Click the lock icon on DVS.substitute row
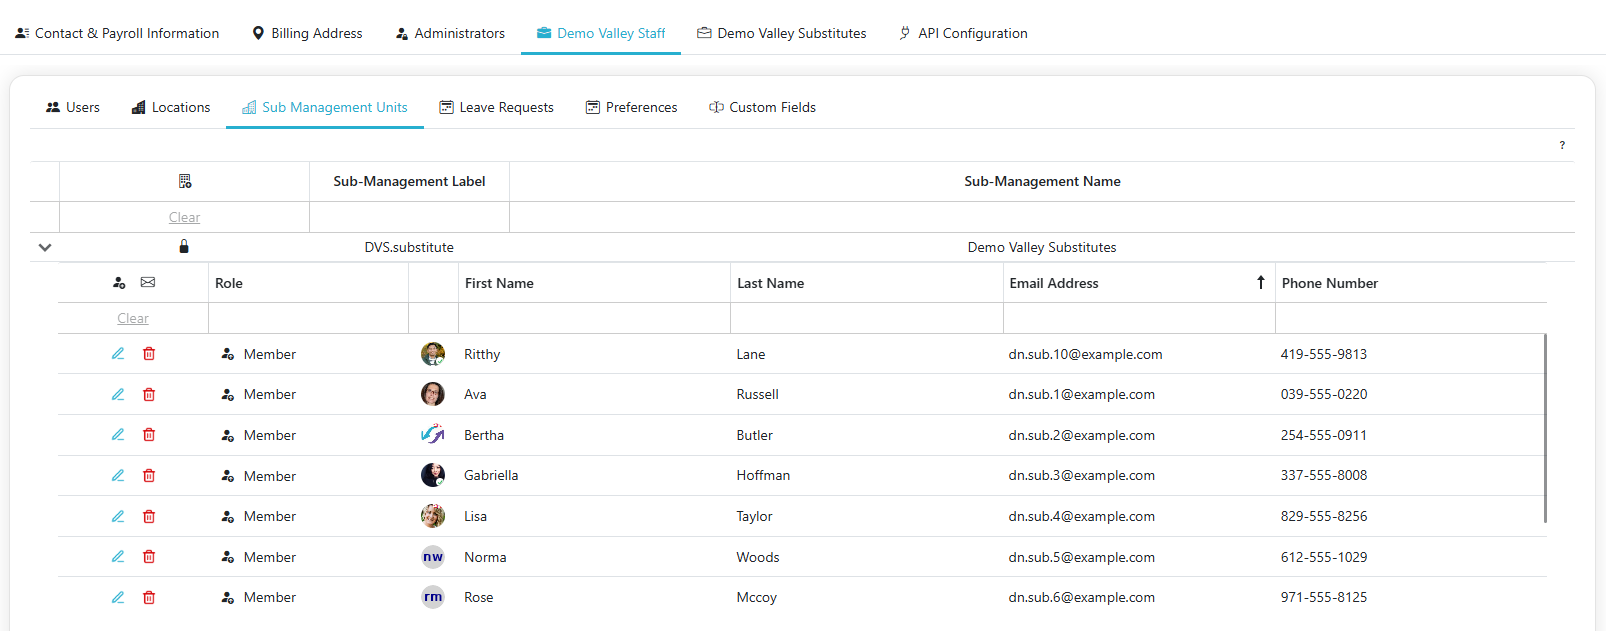Image resolution: width=1609 pixels, height=631 pixels. 184,247
